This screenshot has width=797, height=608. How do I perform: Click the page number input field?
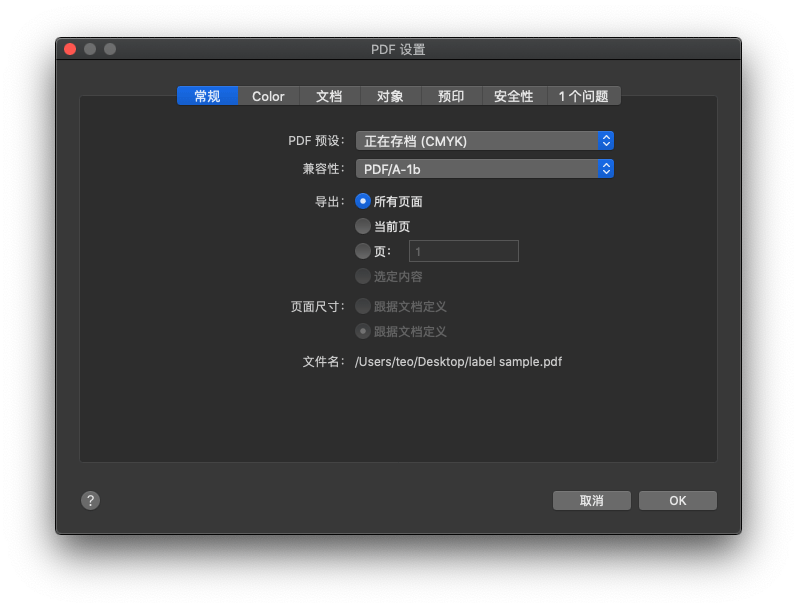[x=464, y=251]
